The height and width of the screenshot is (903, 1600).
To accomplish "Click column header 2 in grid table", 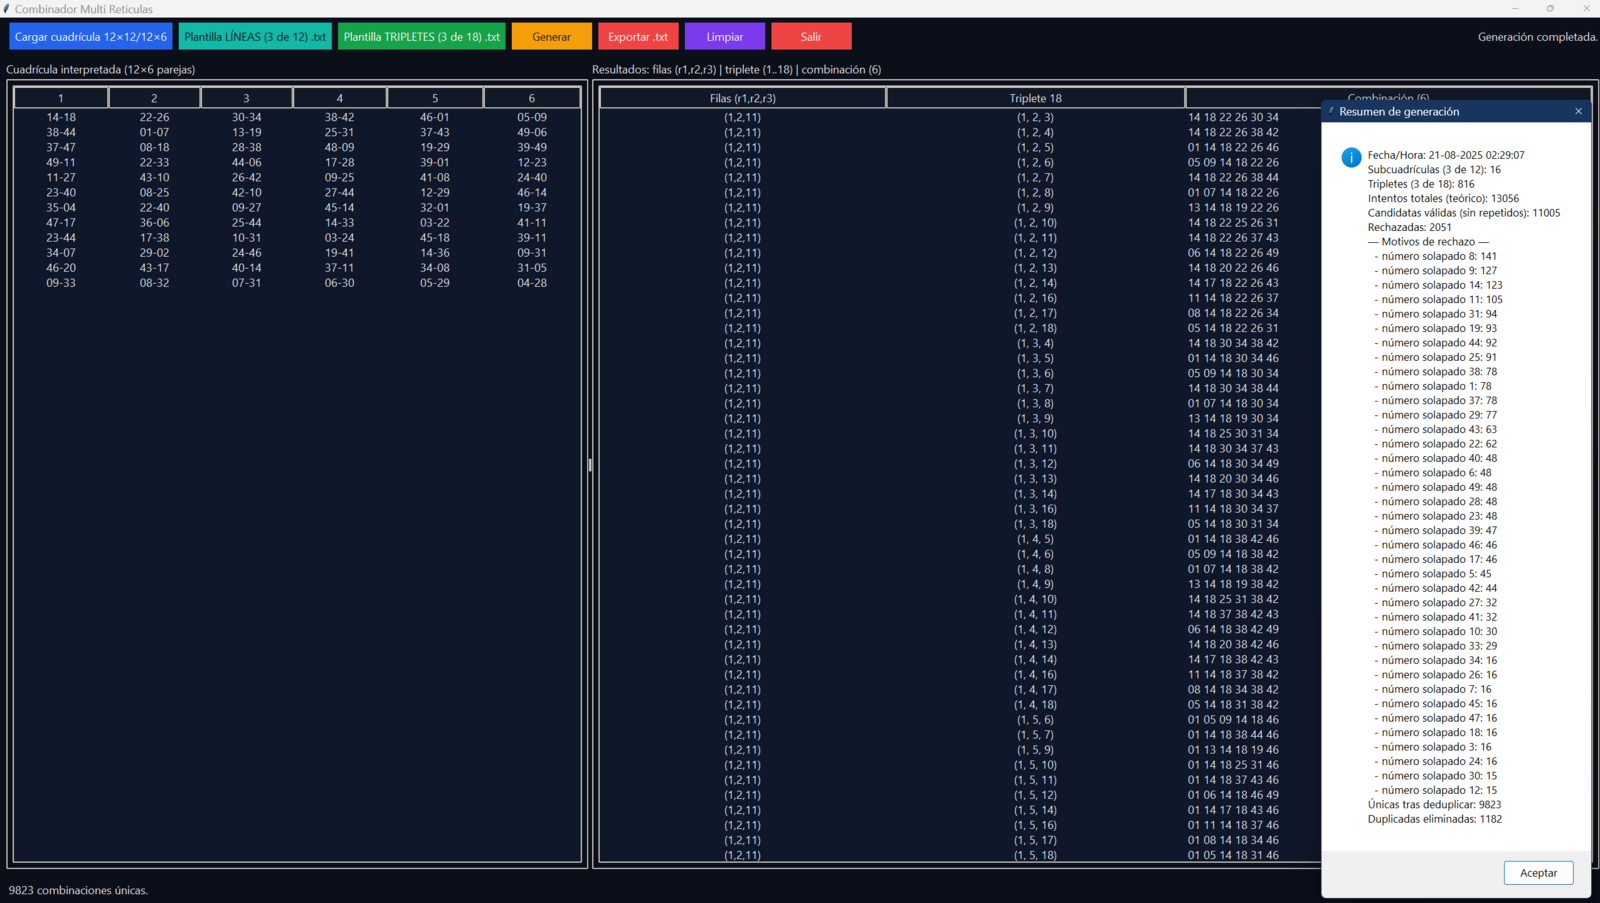I will [x=154, y=98].
